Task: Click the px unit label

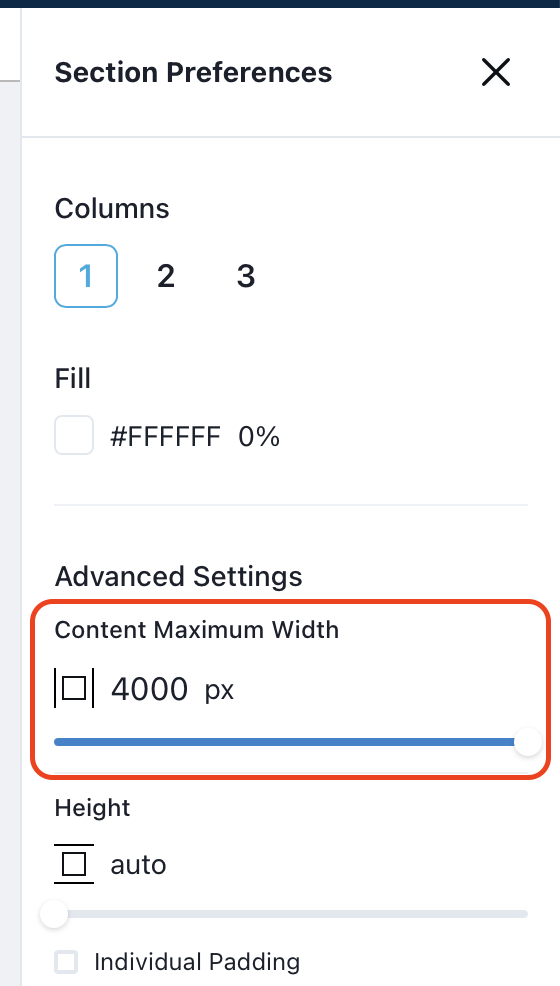Action: 219,692
